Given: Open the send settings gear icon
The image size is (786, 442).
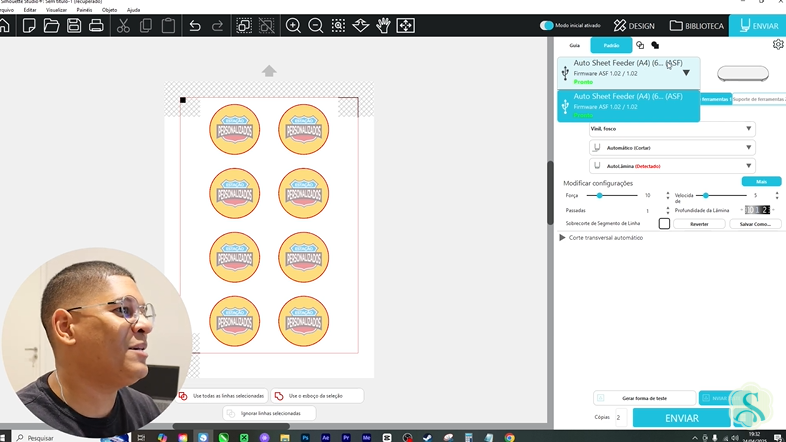Looking at the screenshot, I should pos(778,45).
